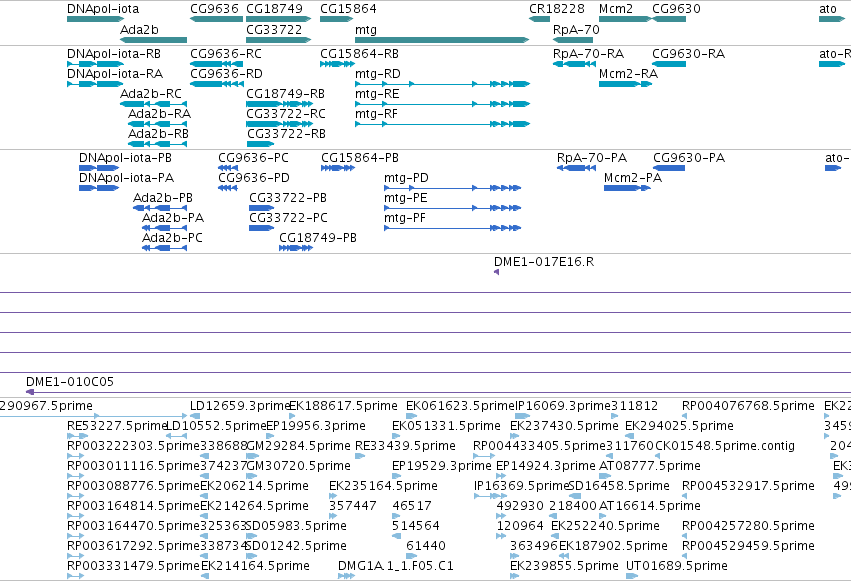Click the CG33722 gene annotation

point(278,40)
